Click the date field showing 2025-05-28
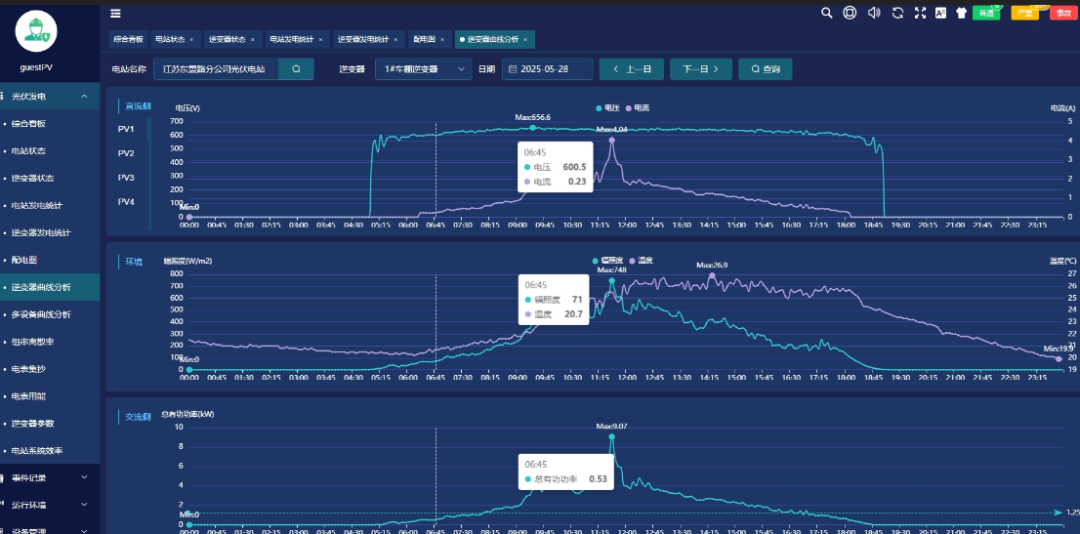1080x534 pixels. [x=548, y=69]
